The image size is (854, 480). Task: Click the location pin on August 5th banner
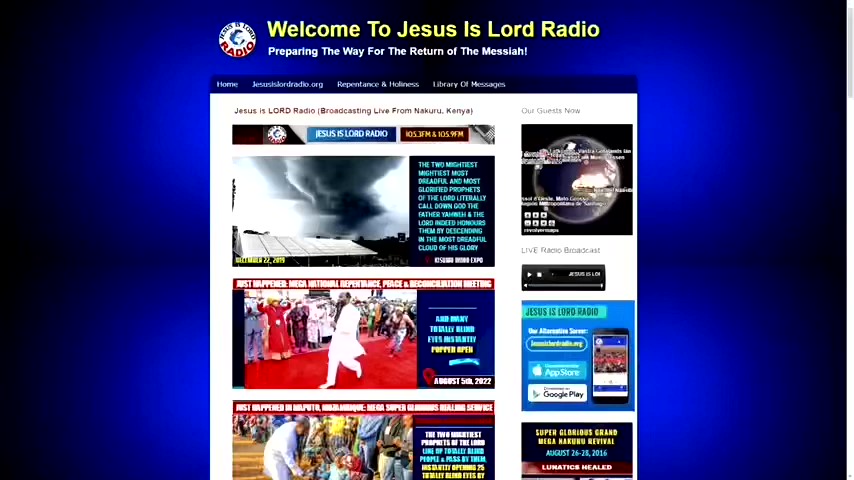point(428,376)
